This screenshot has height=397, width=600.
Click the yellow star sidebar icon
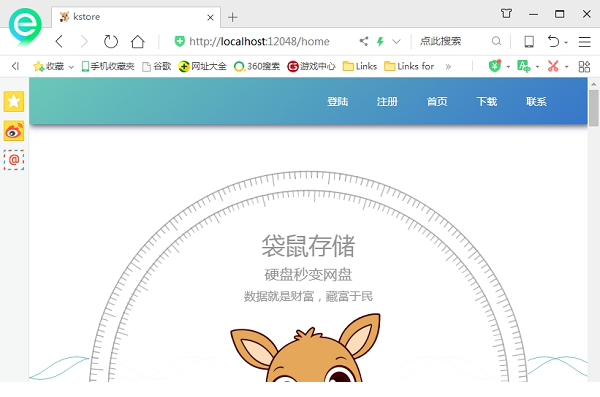click(14, 101)
